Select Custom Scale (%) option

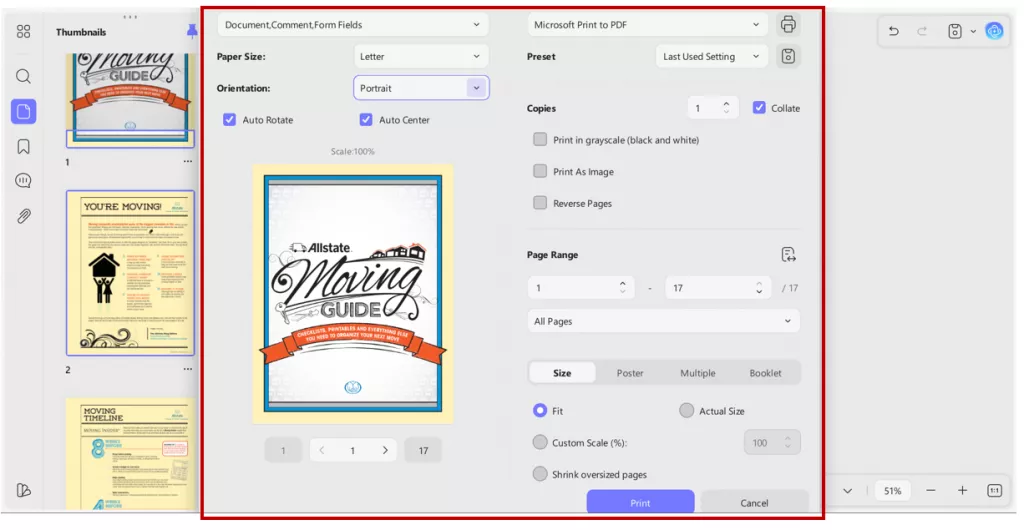pyautogui.click(x=539, y=443)
